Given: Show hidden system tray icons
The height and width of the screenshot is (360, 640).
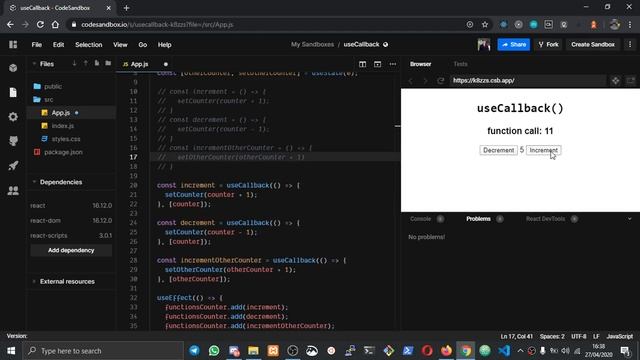Looking at the screenshot, I should pyautogui.click(x=520, y=351).
